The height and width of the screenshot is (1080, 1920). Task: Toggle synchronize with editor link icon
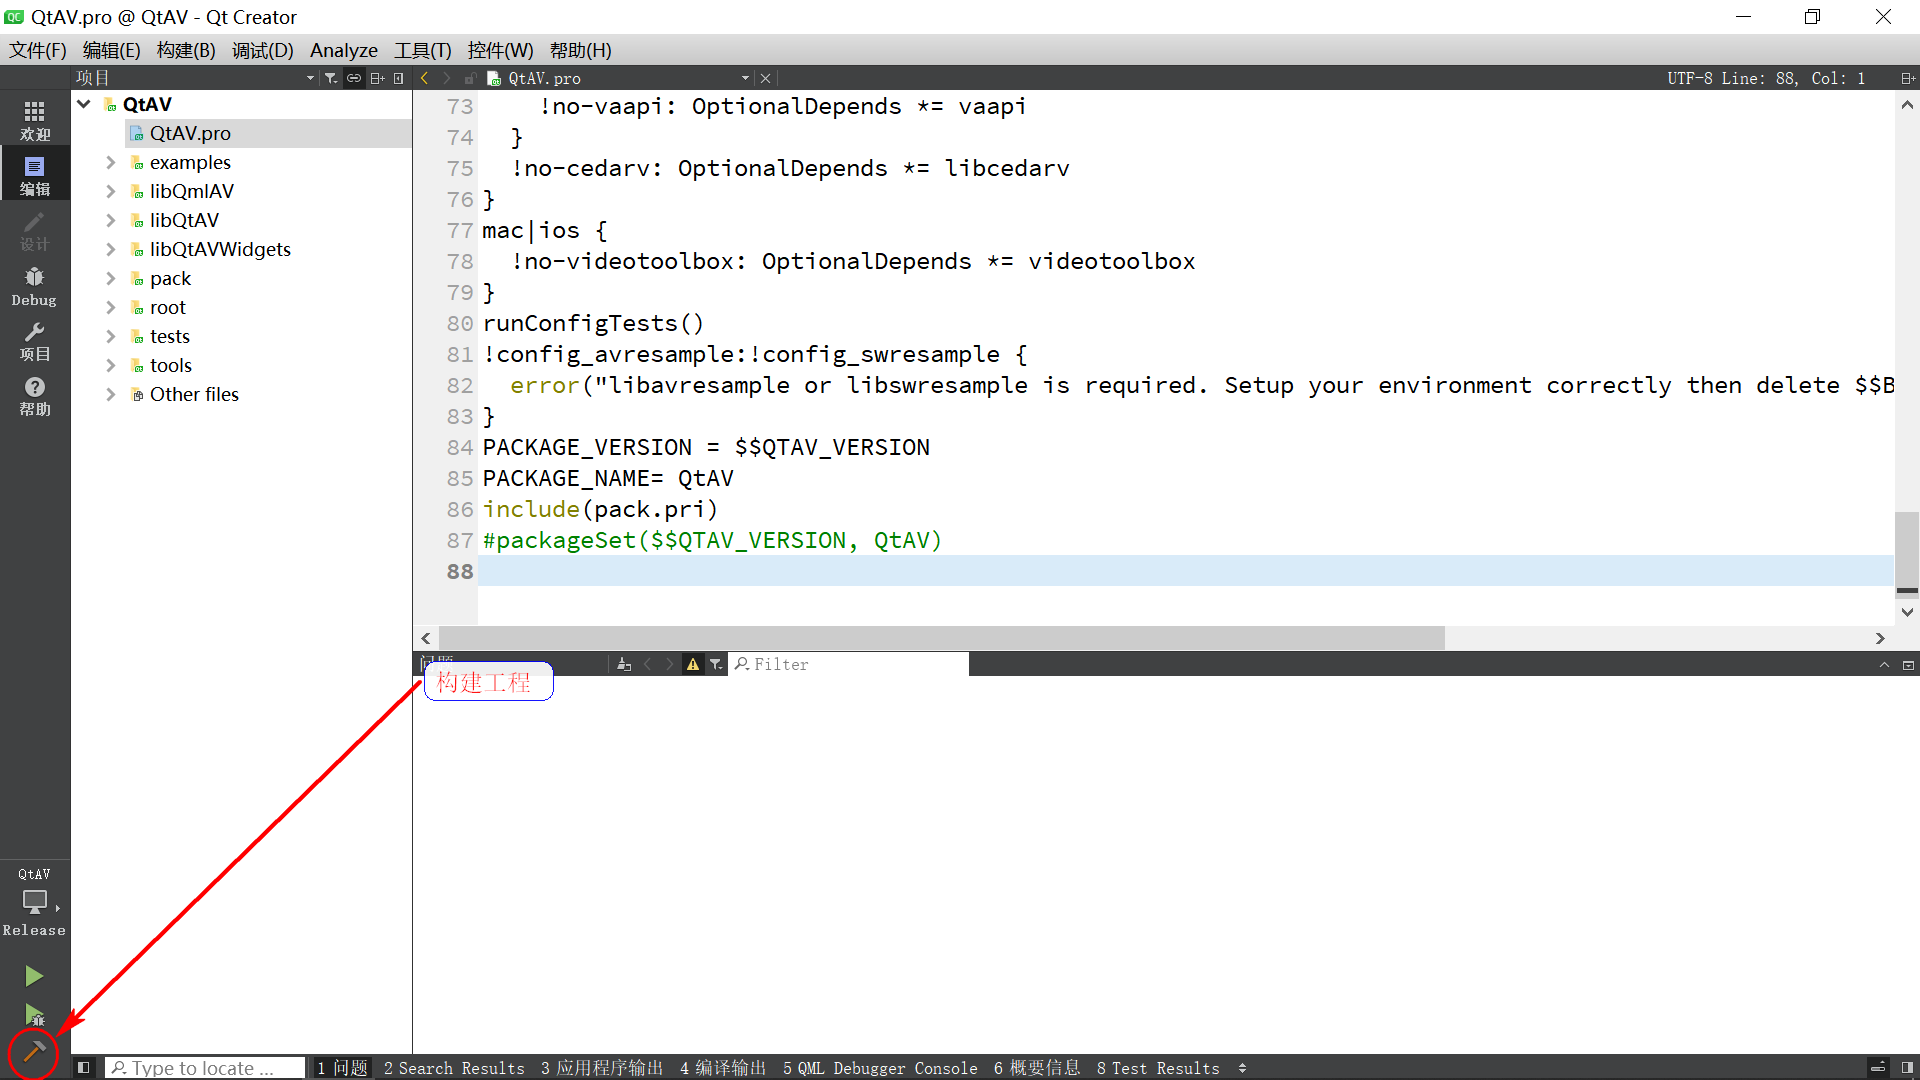354,78
